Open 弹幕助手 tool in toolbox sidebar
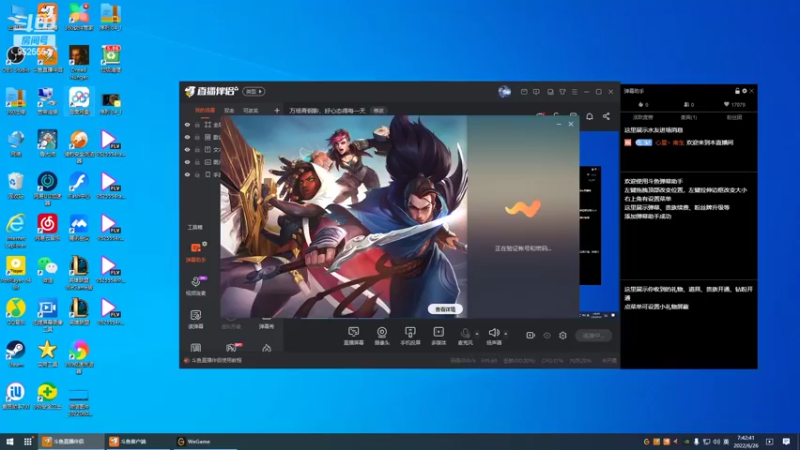800x450 pixels. coord(196,253)
